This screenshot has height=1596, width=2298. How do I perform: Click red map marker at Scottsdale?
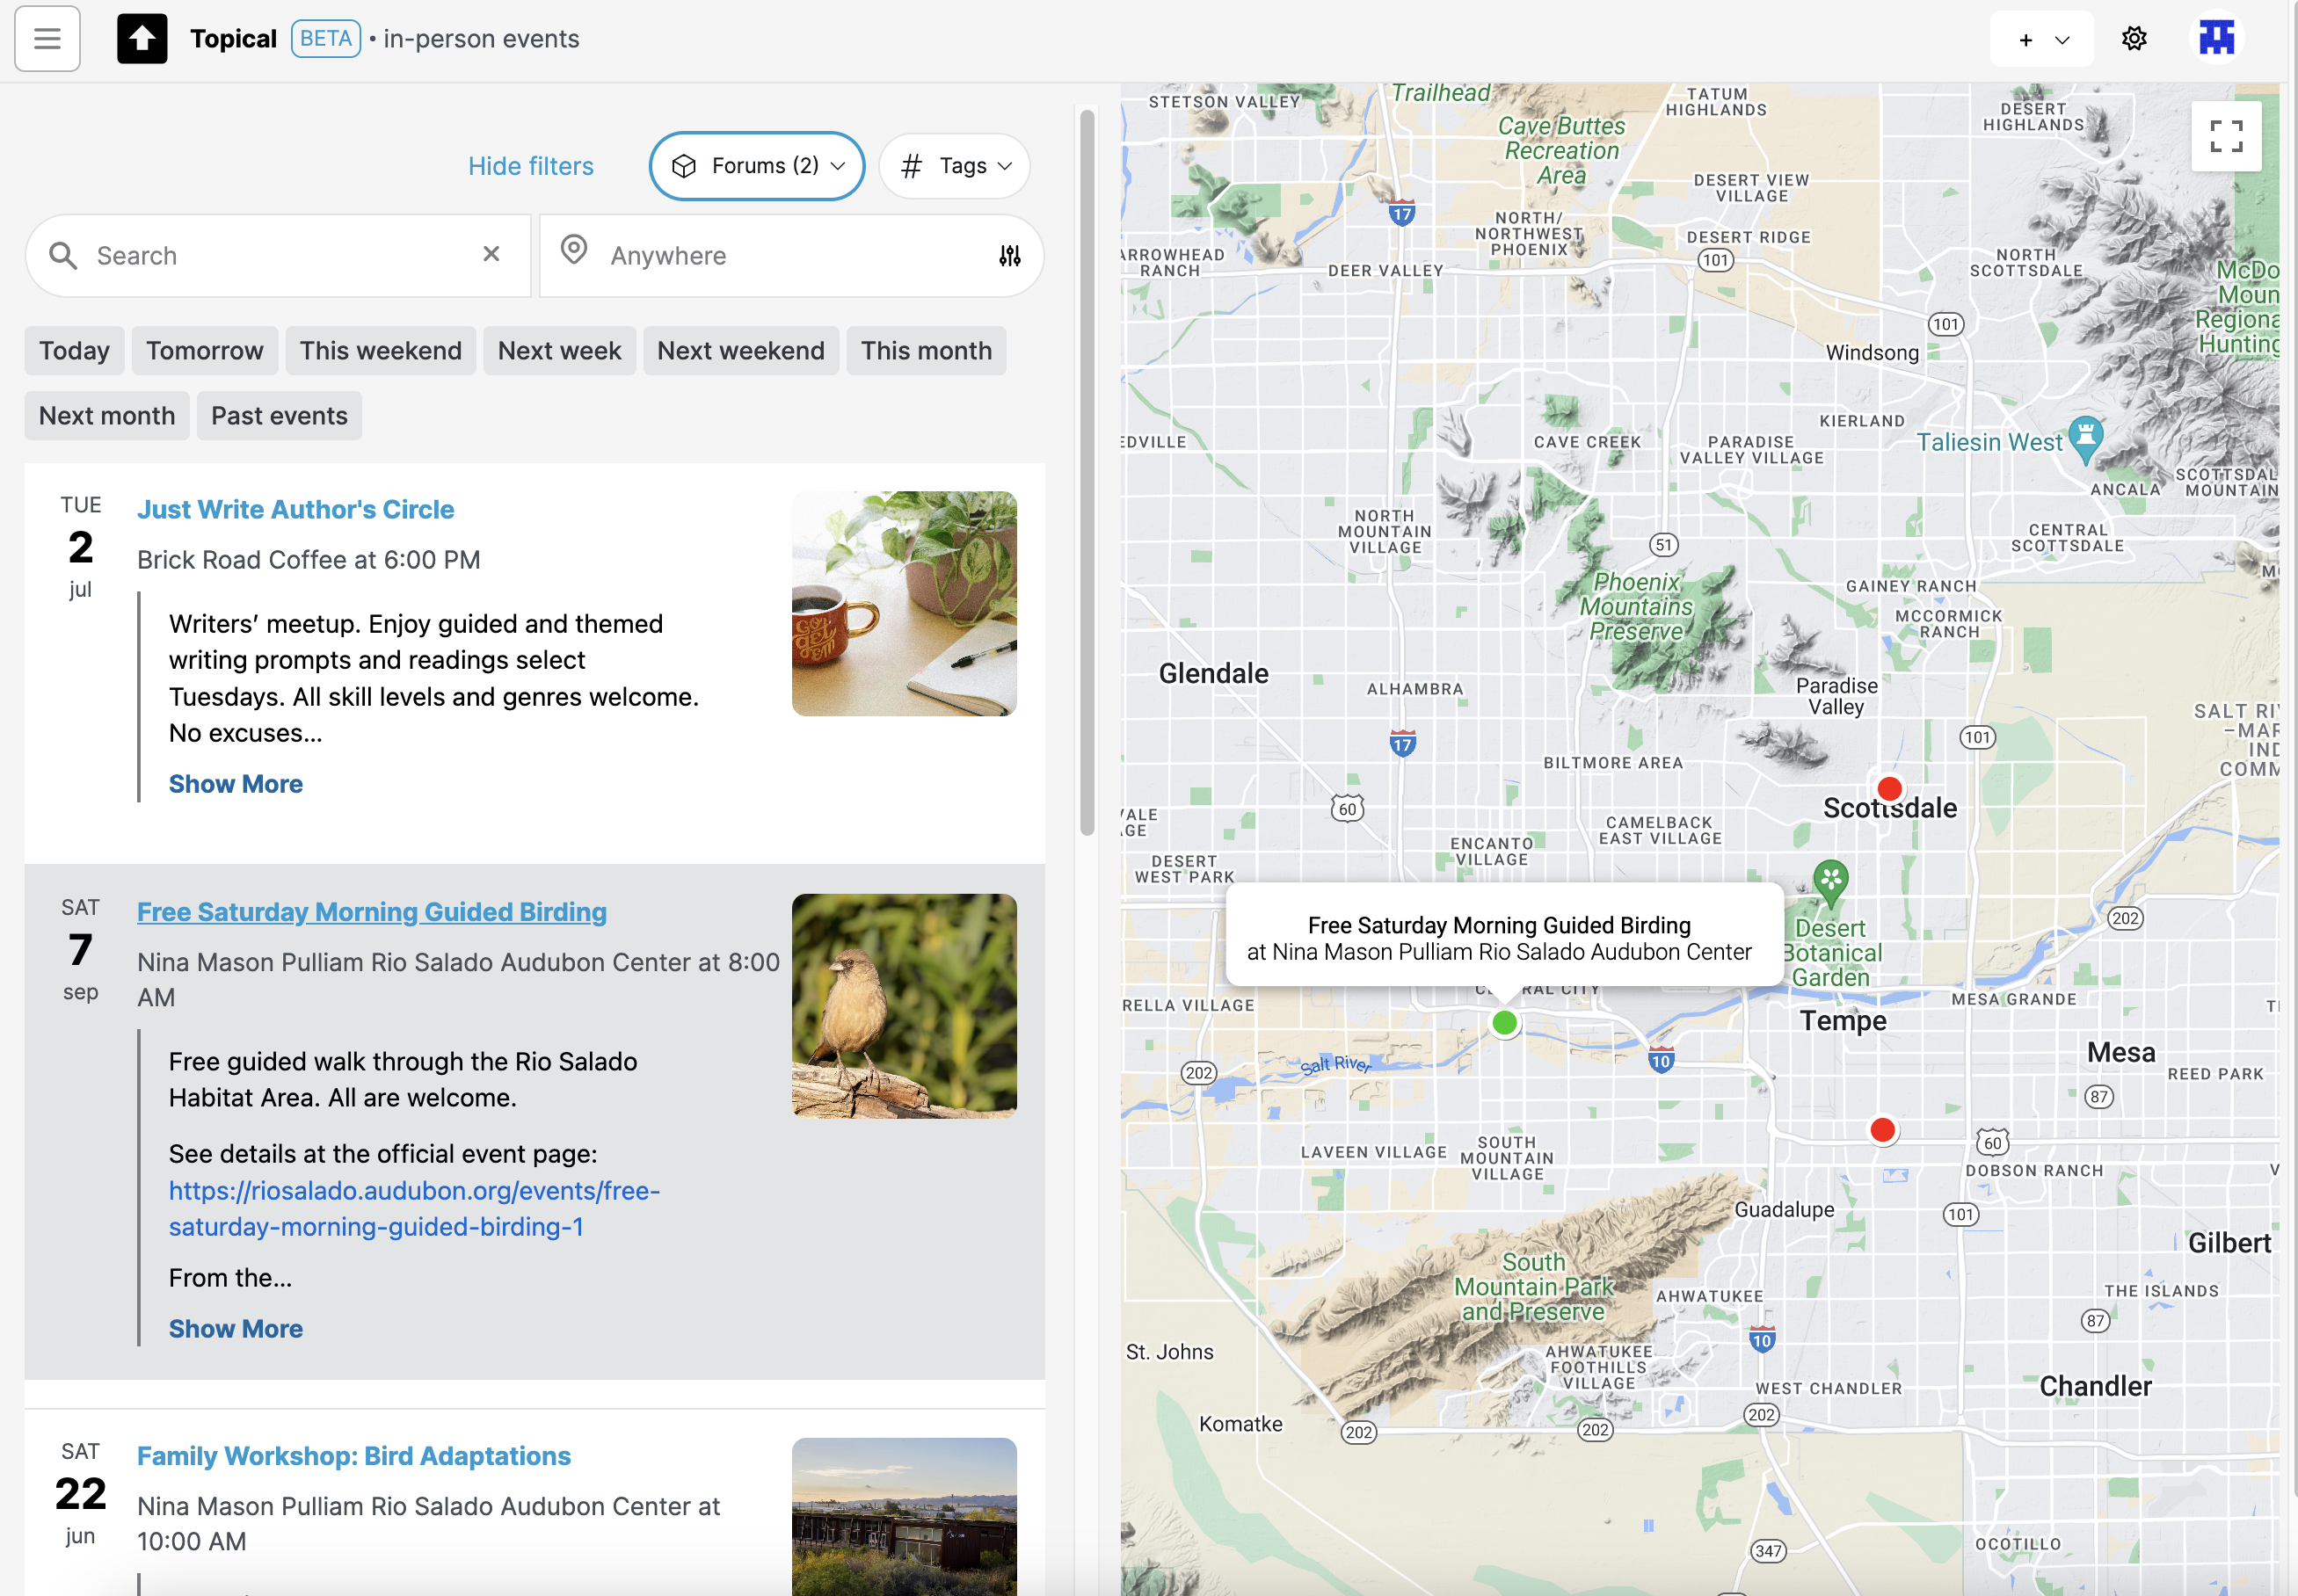click(1889, 788)
